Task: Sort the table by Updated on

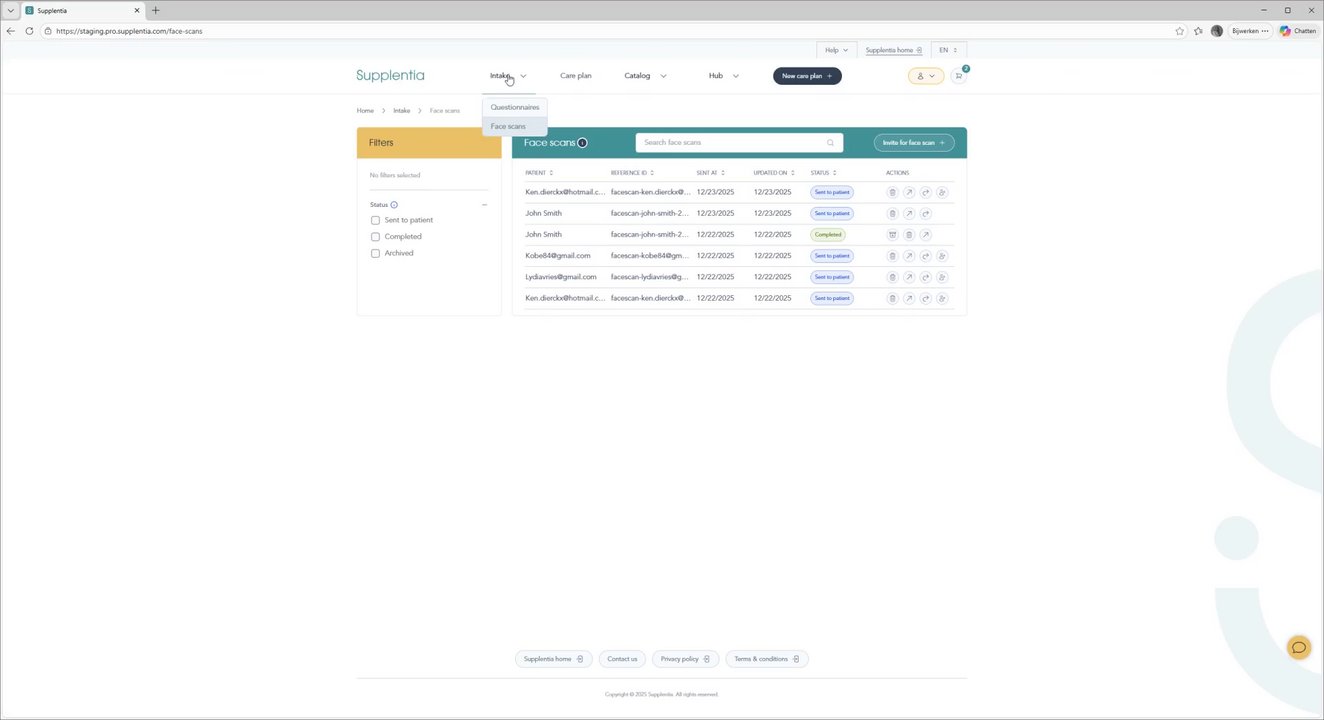Action: [774, 173]
